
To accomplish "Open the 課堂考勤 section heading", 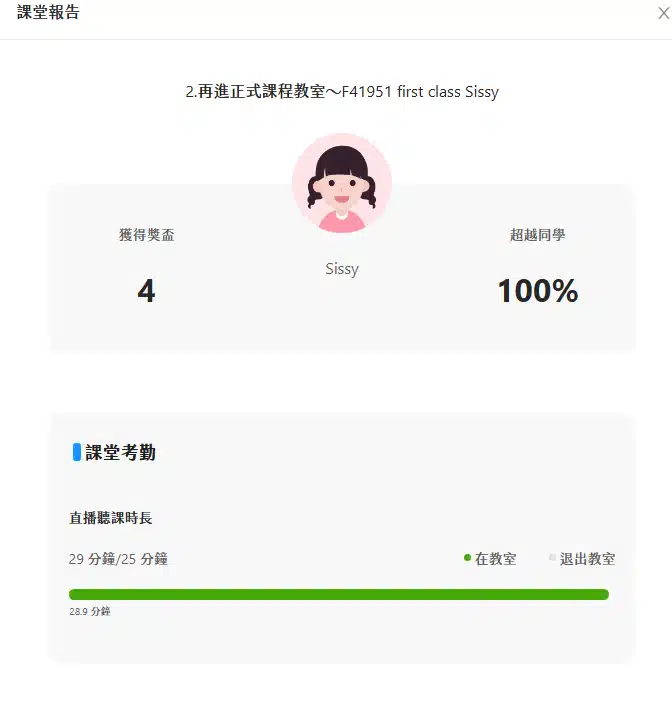I will (120, 453).
